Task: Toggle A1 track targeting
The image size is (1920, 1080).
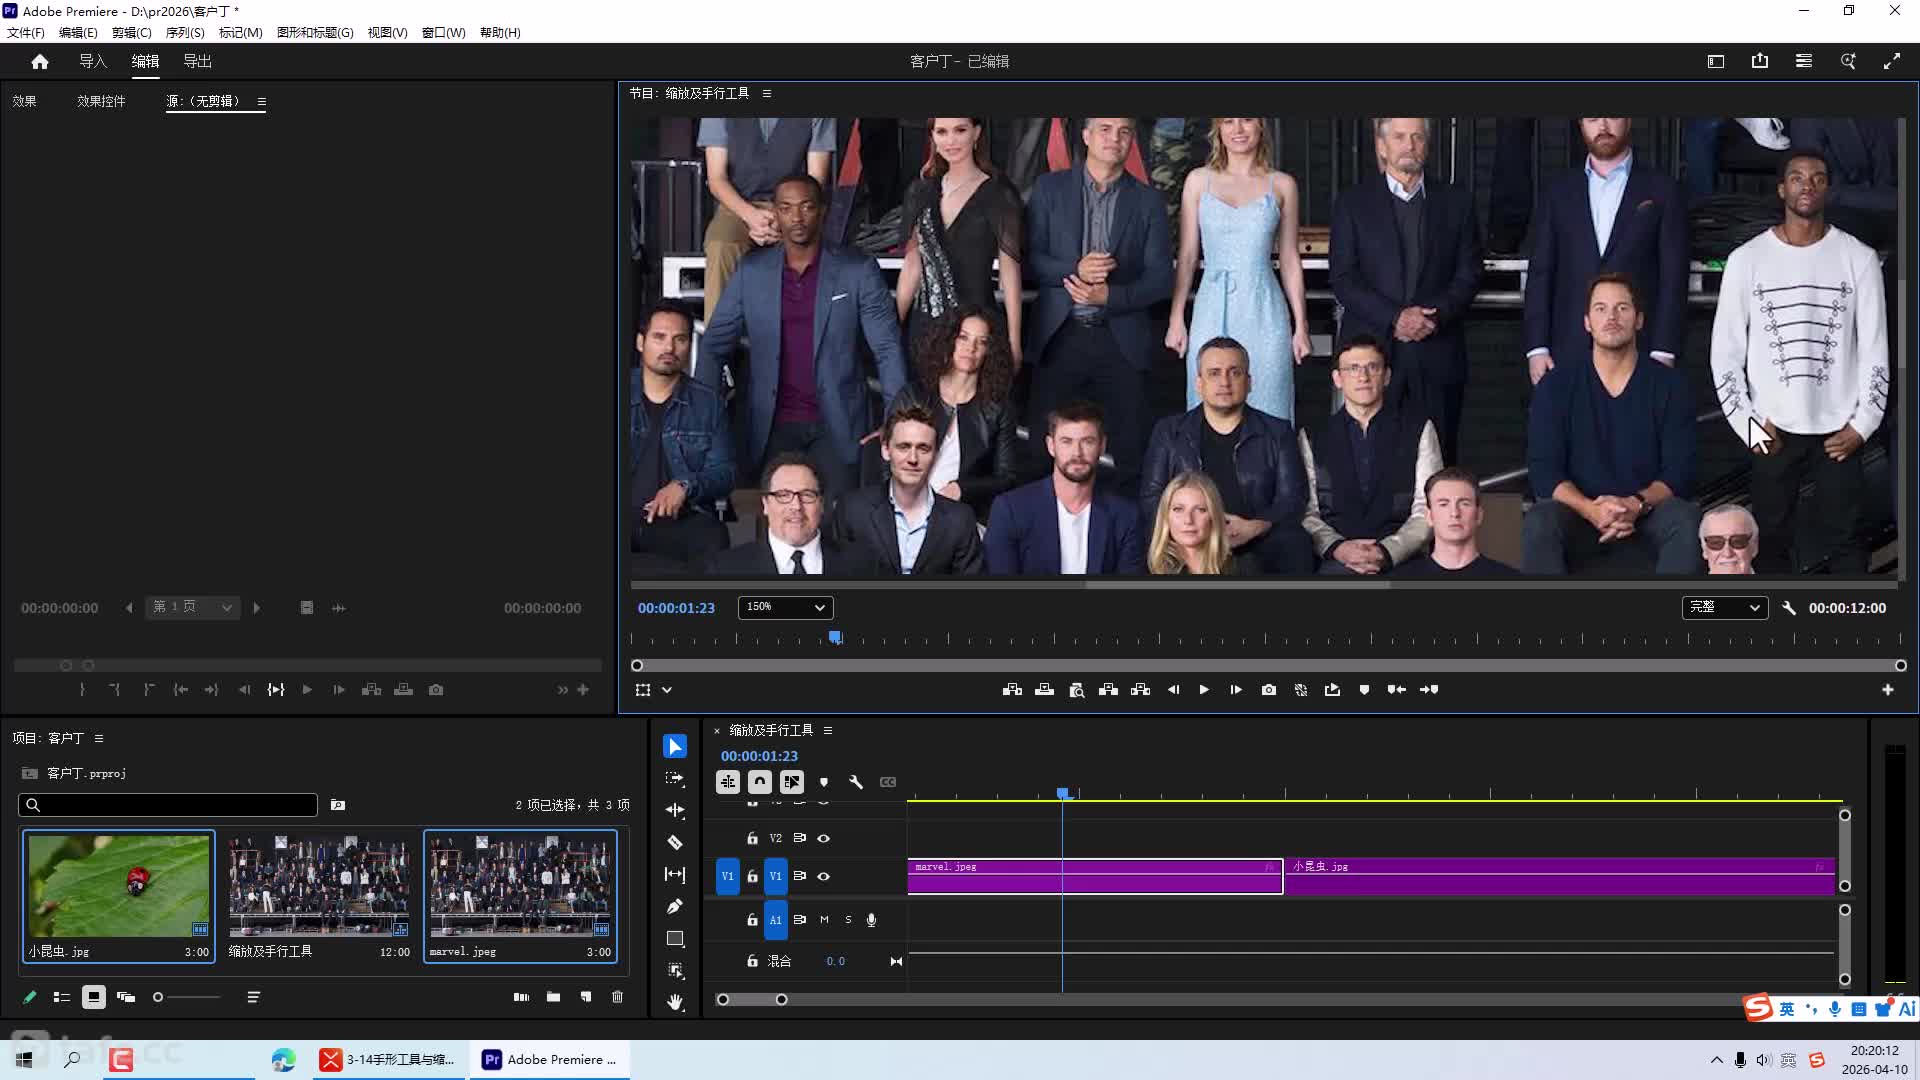Action: coord(776,920)
